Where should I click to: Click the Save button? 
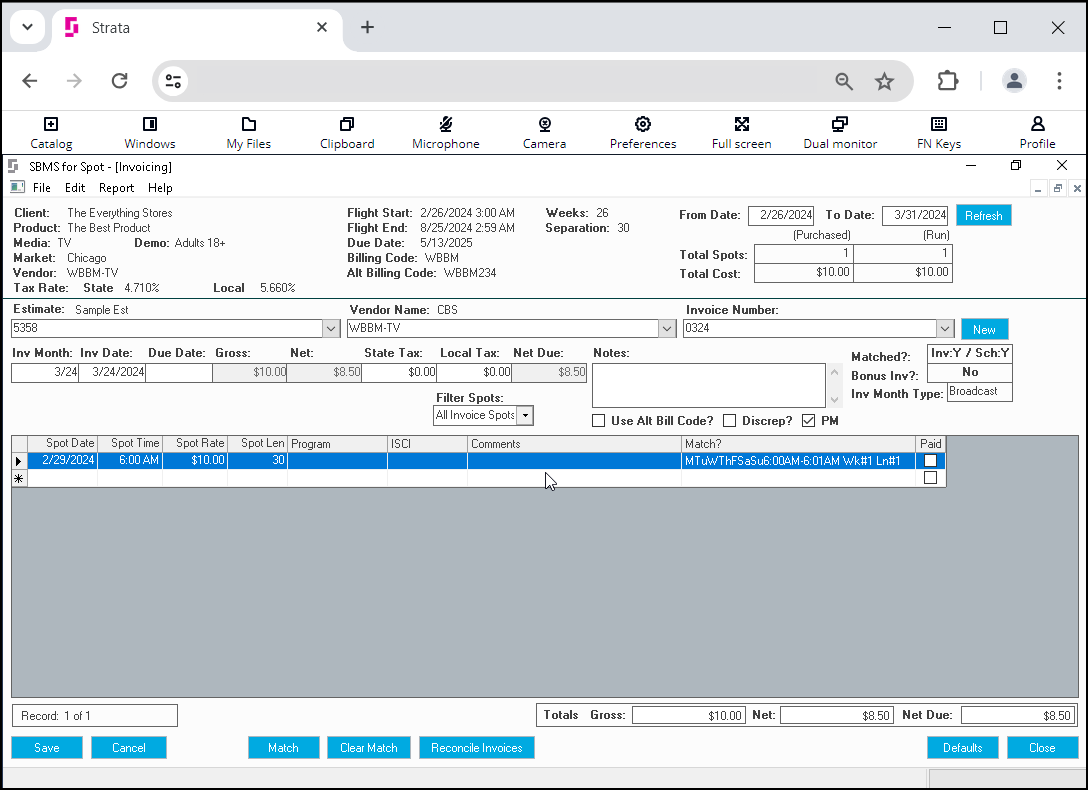(46, 748)
